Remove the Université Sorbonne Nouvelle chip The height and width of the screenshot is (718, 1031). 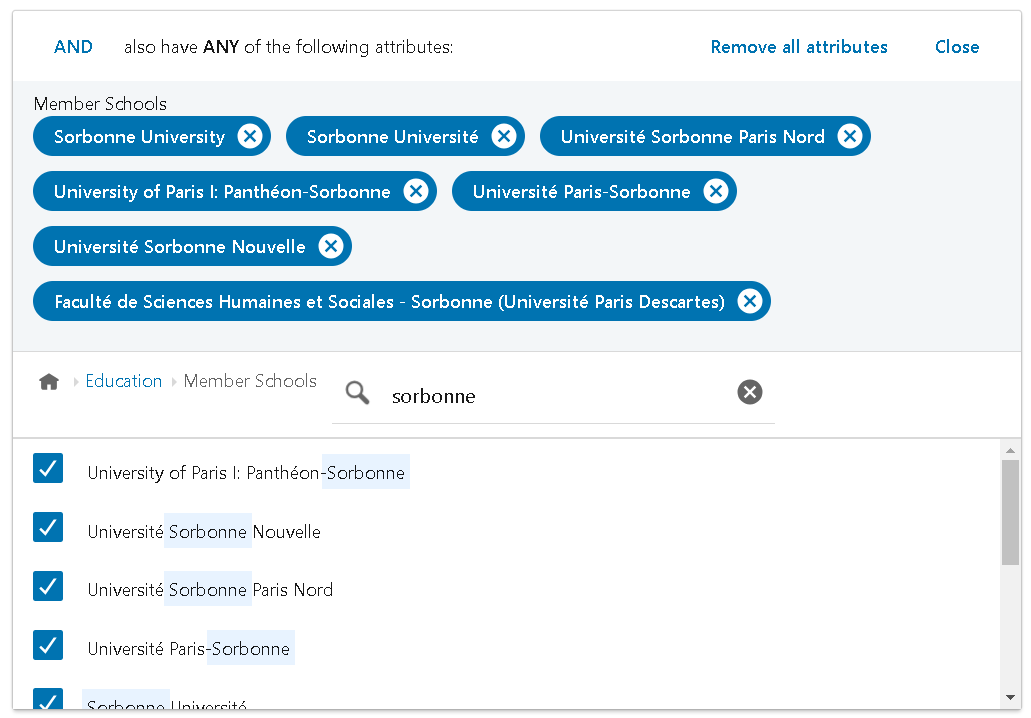coord(330,246)
